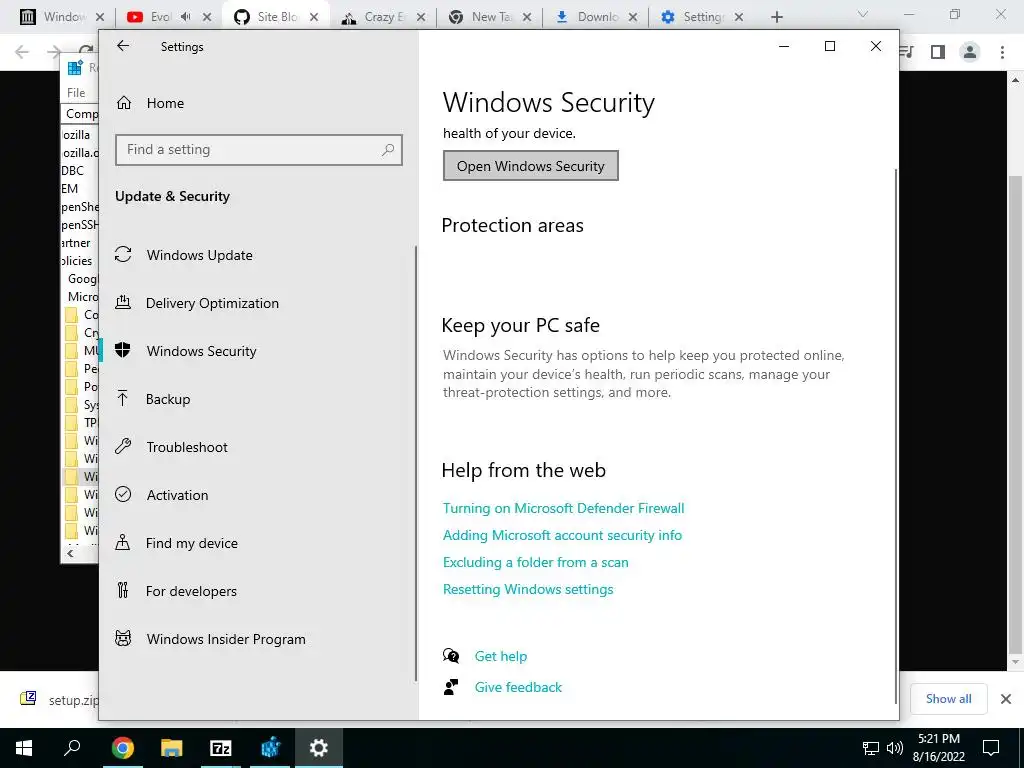The width and height of the screenshot is (1024, 768).
Task: Click the Chrome page vertical scrollbar
Action: [x=1015, y=415]
